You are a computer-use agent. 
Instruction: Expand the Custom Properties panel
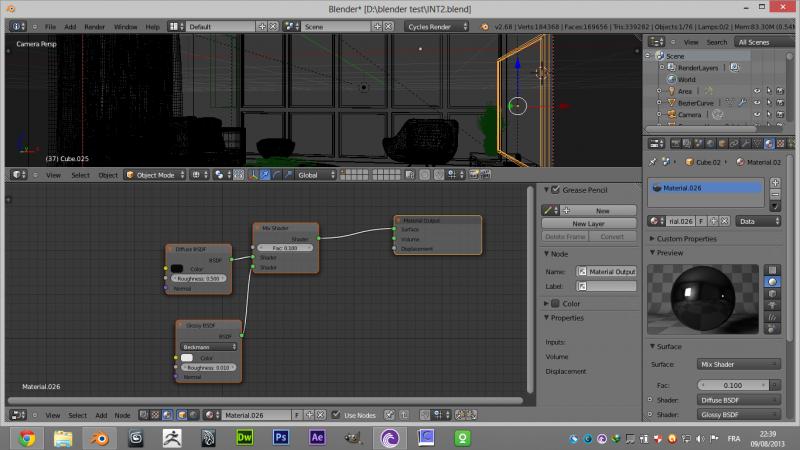685,239
